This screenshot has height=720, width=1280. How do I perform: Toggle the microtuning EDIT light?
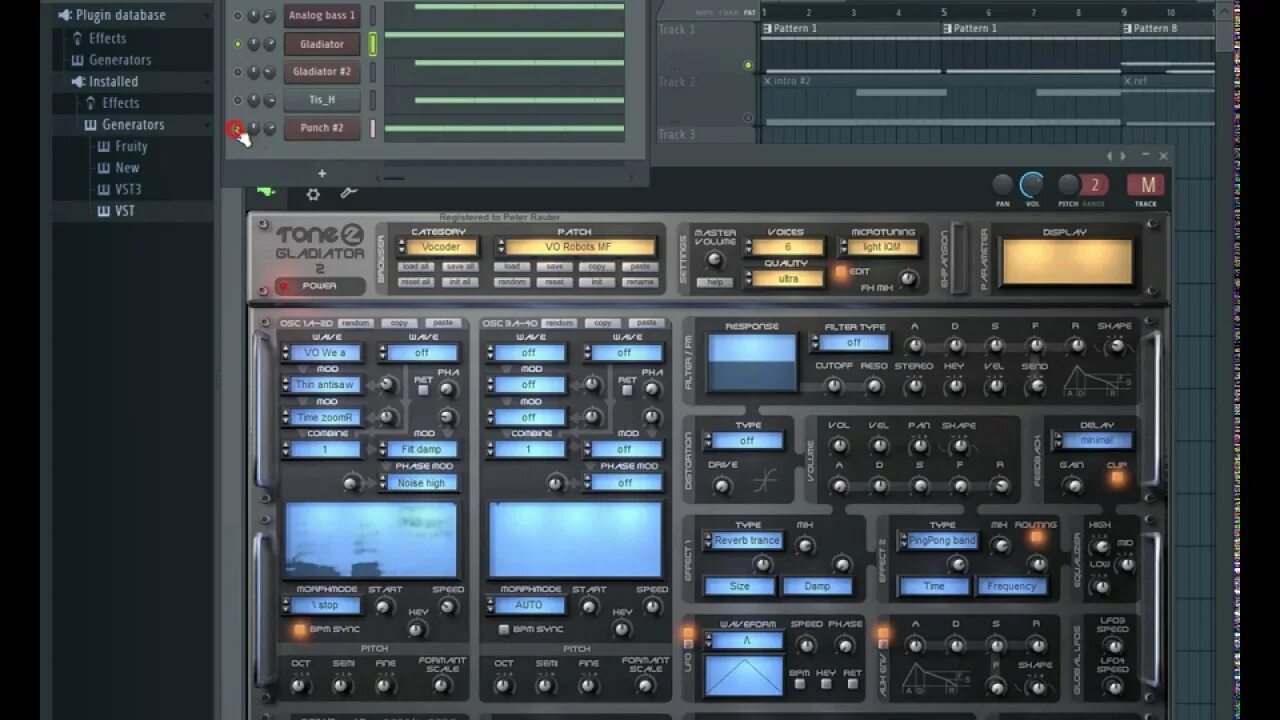coord(842,271)
